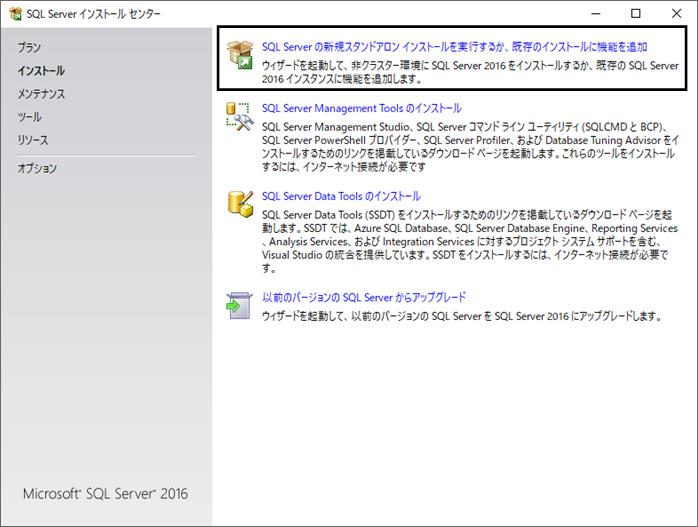Click SQL Server Data Tools のインストール link
The image size is (698, 527).
pos(341,196)
